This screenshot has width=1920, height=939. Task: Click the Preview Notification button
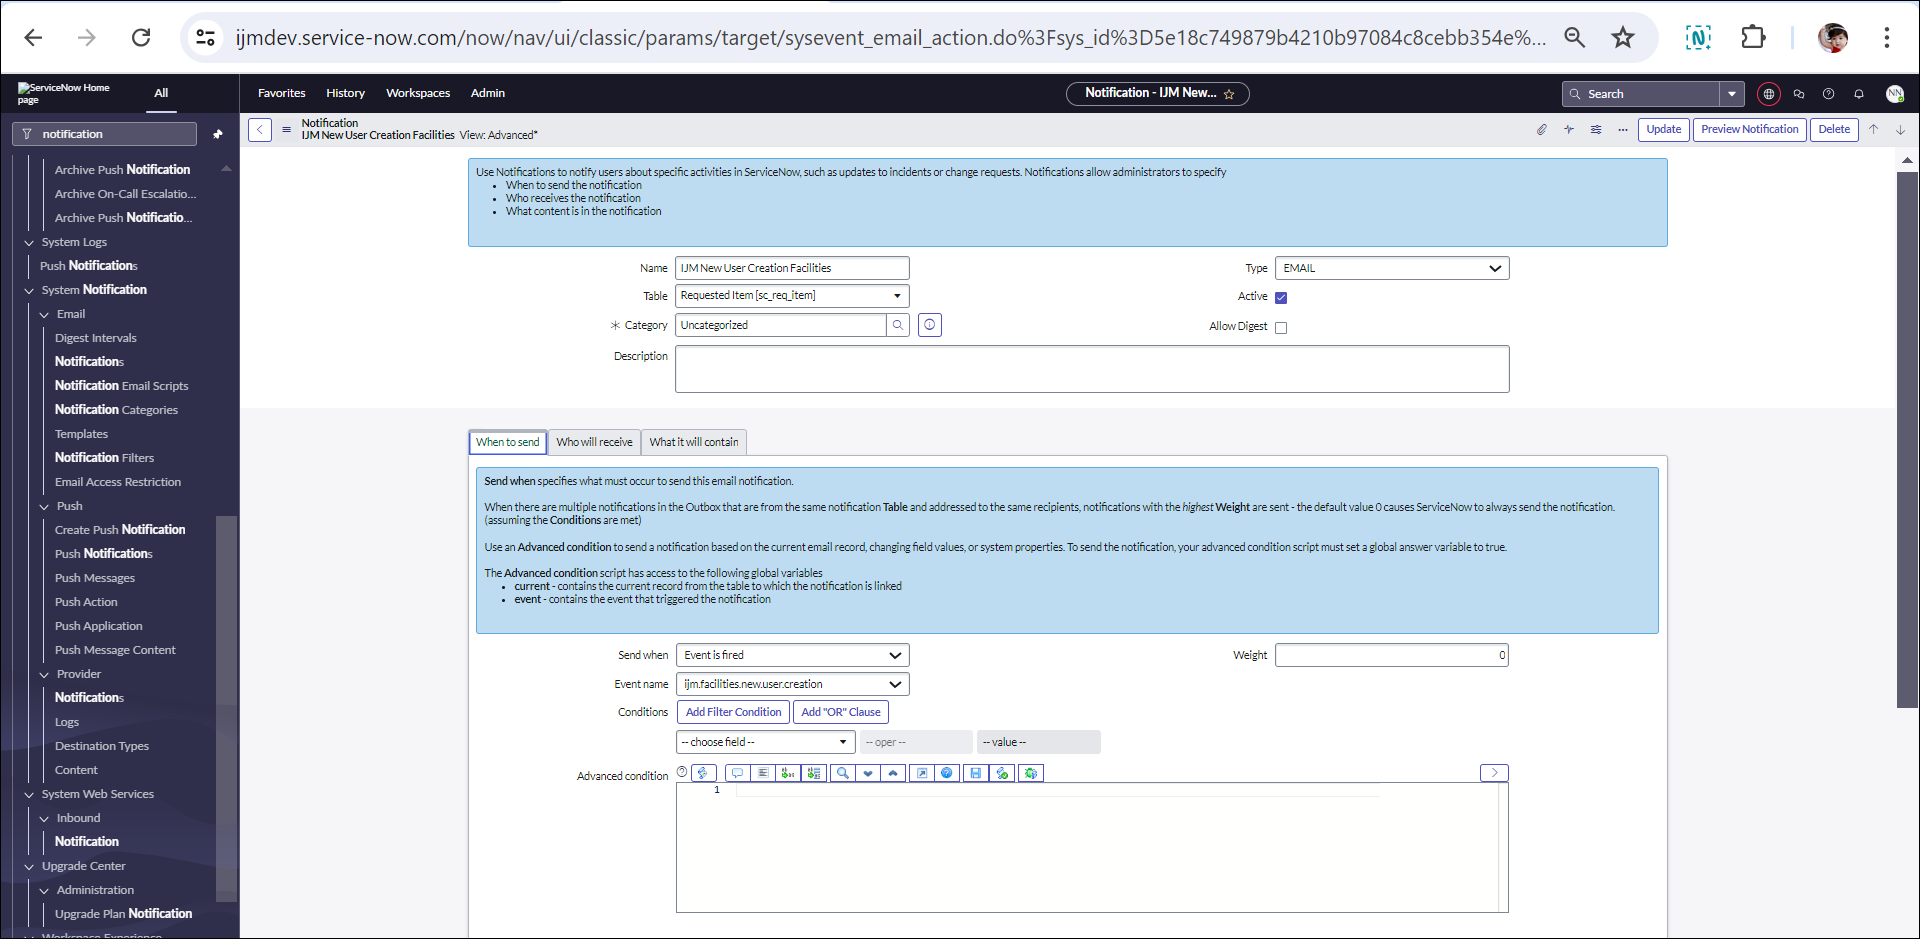(x=1749, y=130)
